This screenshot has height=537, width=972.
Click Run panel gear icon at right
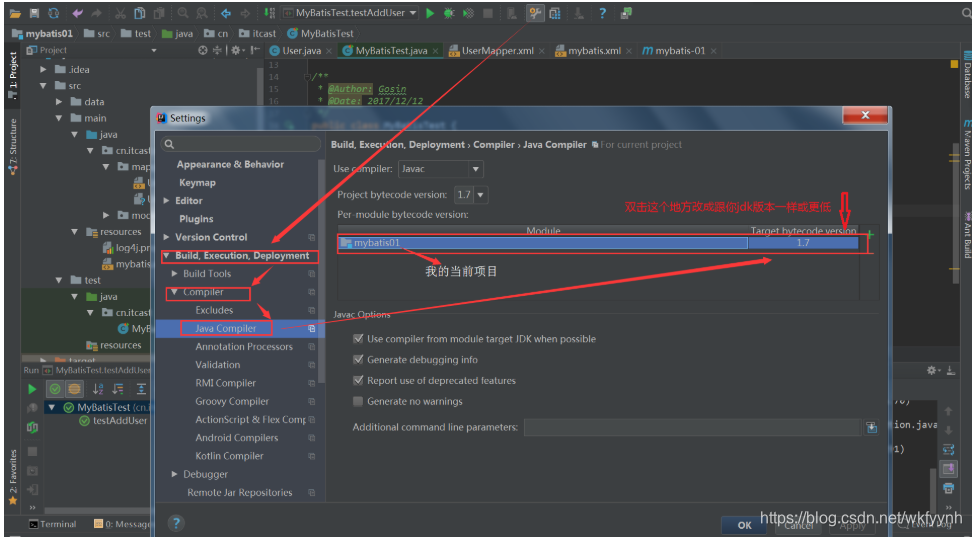click(x=931, y=370)
